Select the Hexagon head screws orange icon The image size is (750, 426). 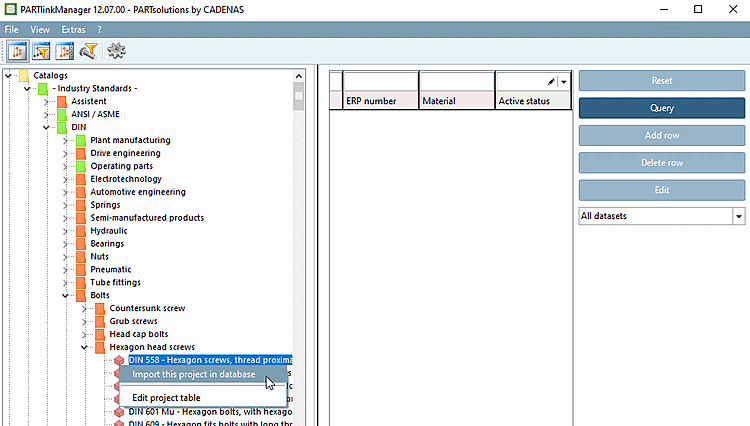point(100,347)
